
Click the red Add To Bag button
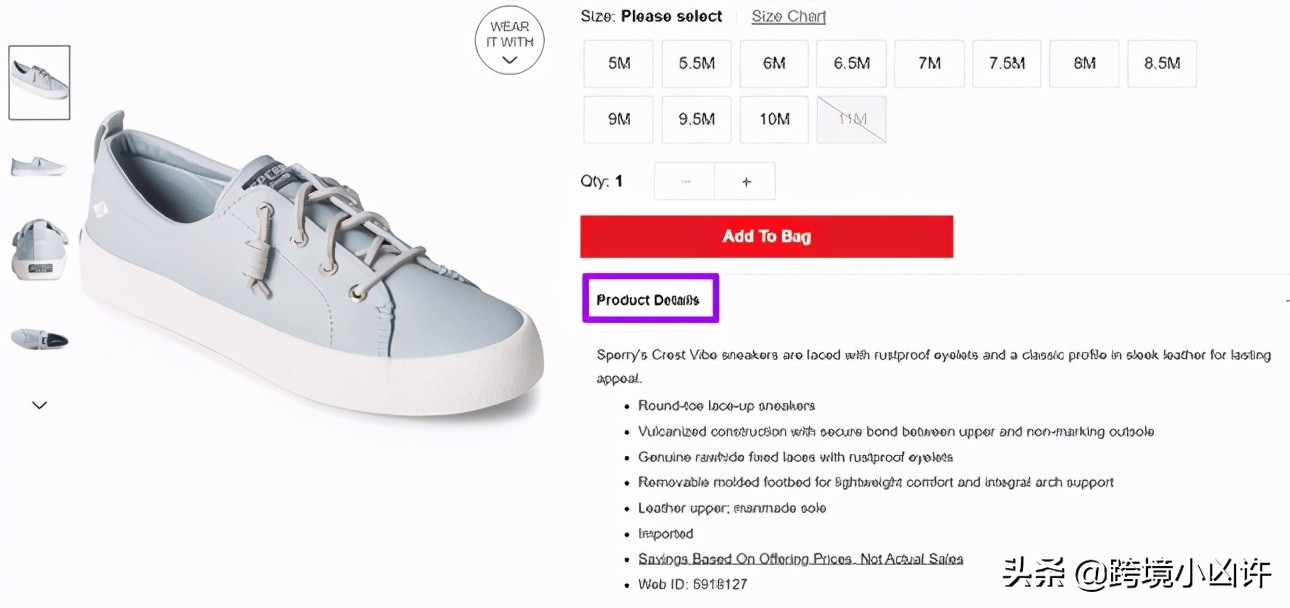[x=766, y=237]
